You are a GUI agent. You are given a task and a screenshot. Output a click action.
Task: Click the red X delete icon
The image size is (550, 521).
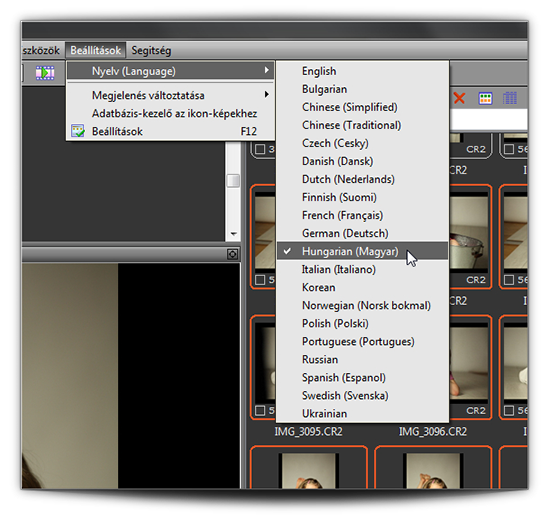point(459,98)
